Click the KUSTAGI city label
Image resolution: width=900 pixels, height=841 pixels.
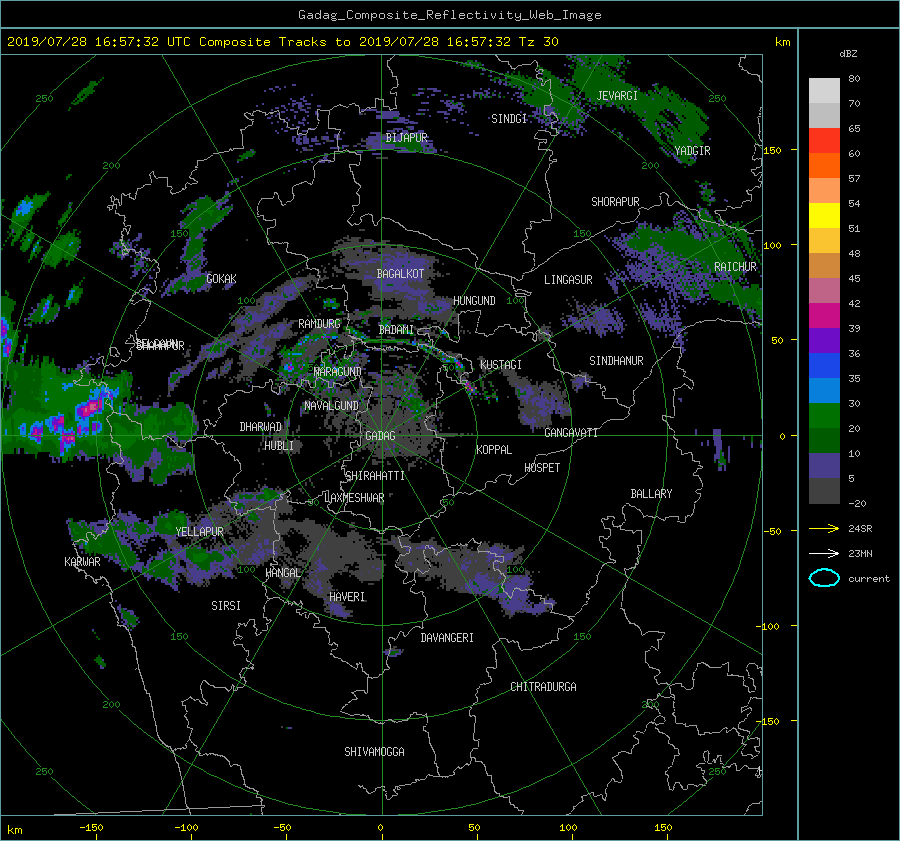[501, 365]
